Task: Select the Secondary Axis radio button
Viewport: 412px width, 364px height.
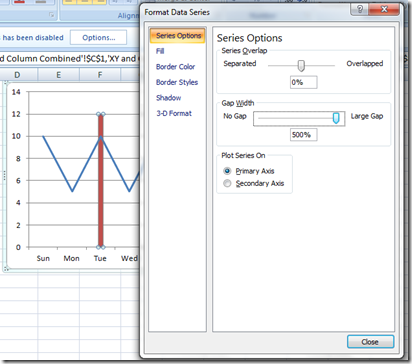Action: point(227,183)
